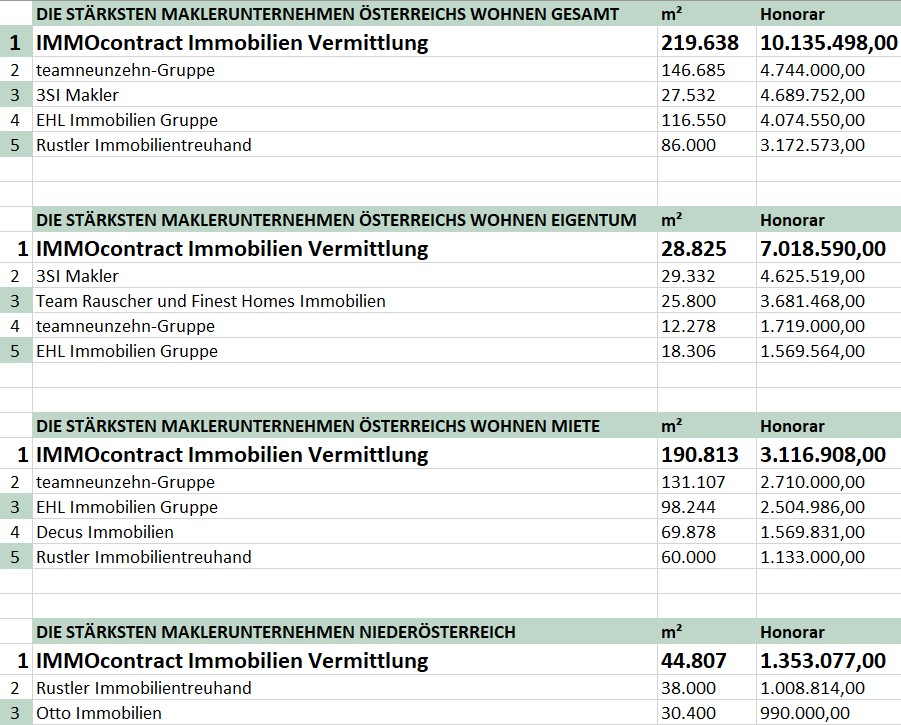Select the Wohnen Gesamt table header cell
Image resolution: width=901 pixels, height=725 pixels.
pyautogui.click(x=345, y=13)
